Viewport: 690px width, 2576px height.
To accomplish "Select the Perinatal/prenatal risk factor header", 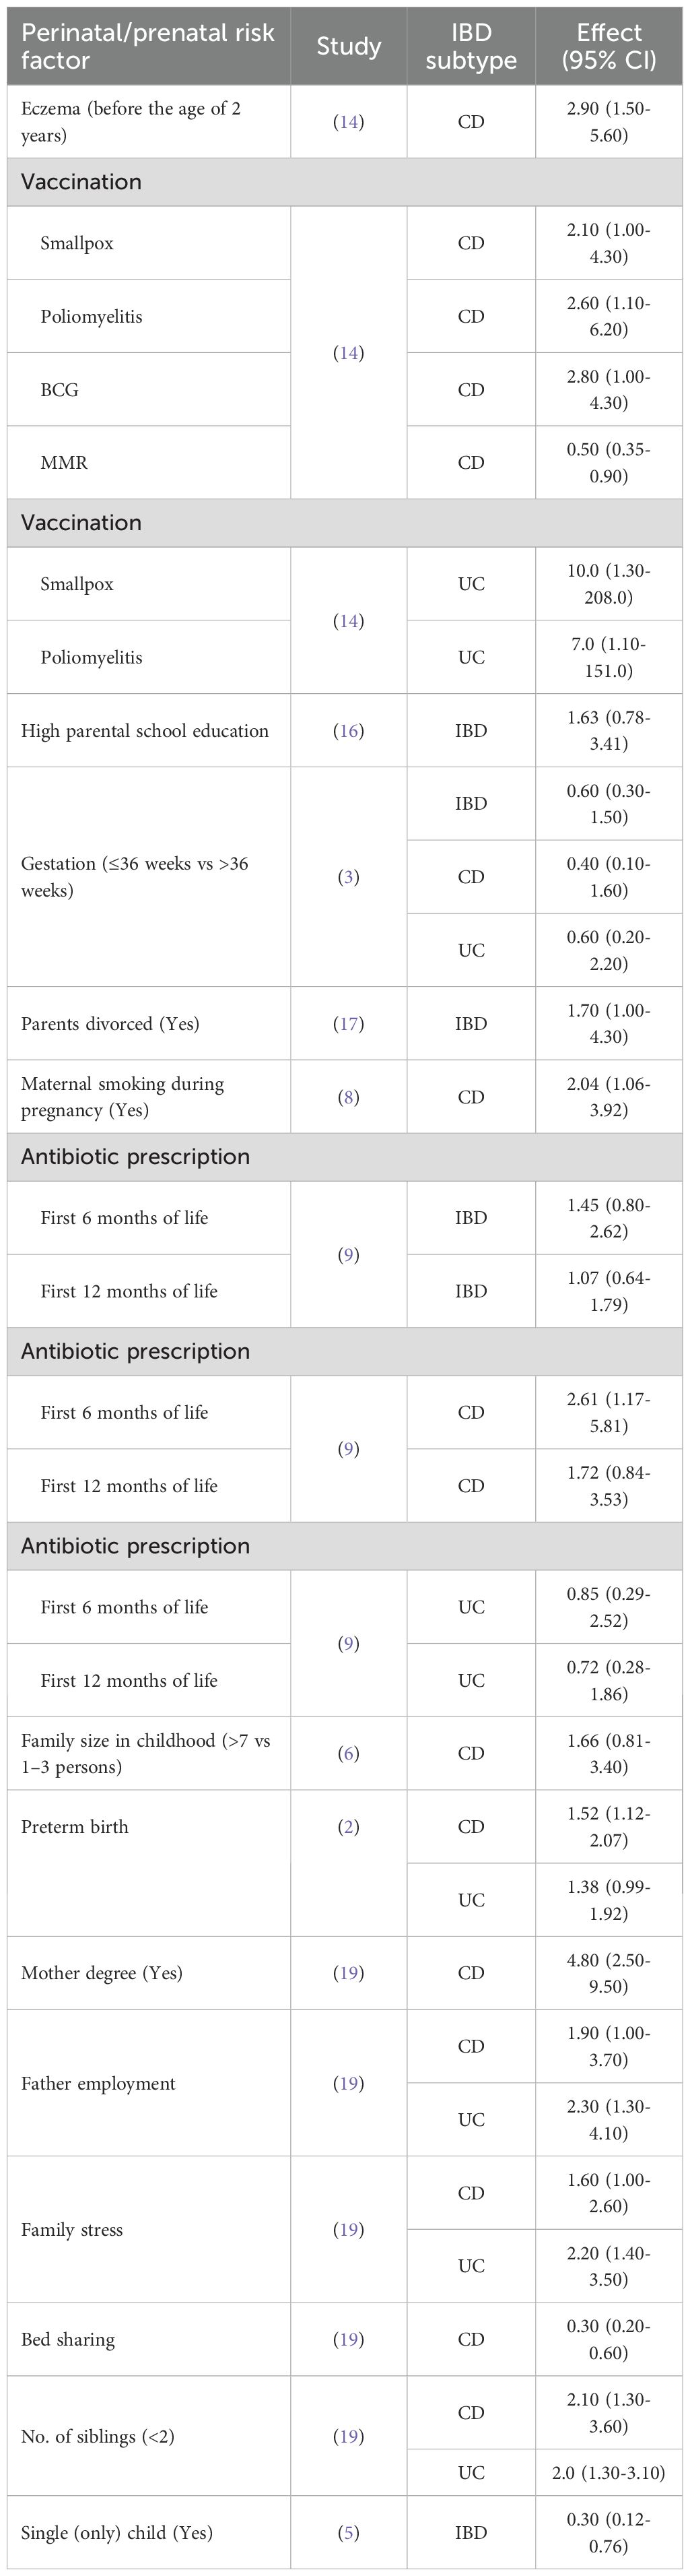I will (x=147, y=46).
